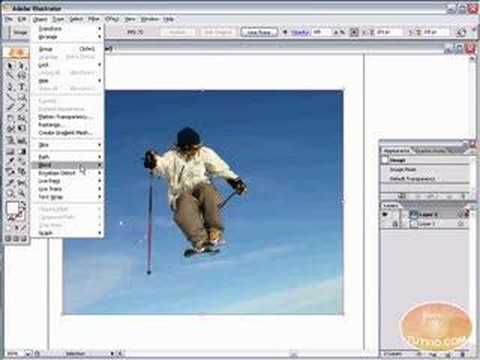
Task: Select the Magic Wand tool
Action: point(11,76)
